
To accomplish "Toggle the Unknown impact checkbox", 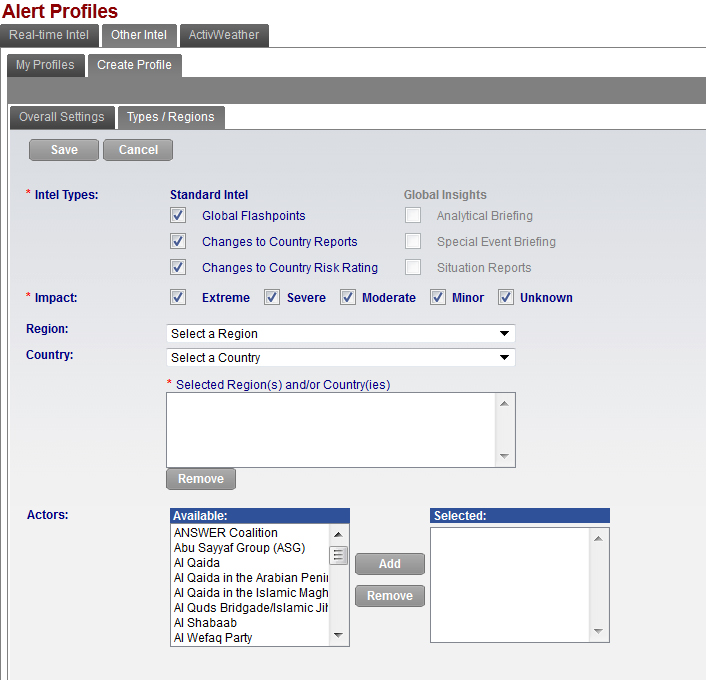I will pyautogui.click(x=506, y=297).
